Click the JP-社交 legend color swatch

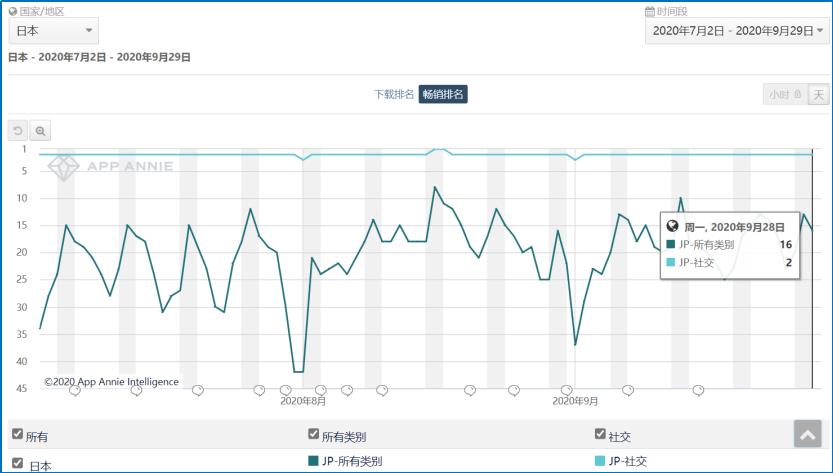click(x=600, y=461)
